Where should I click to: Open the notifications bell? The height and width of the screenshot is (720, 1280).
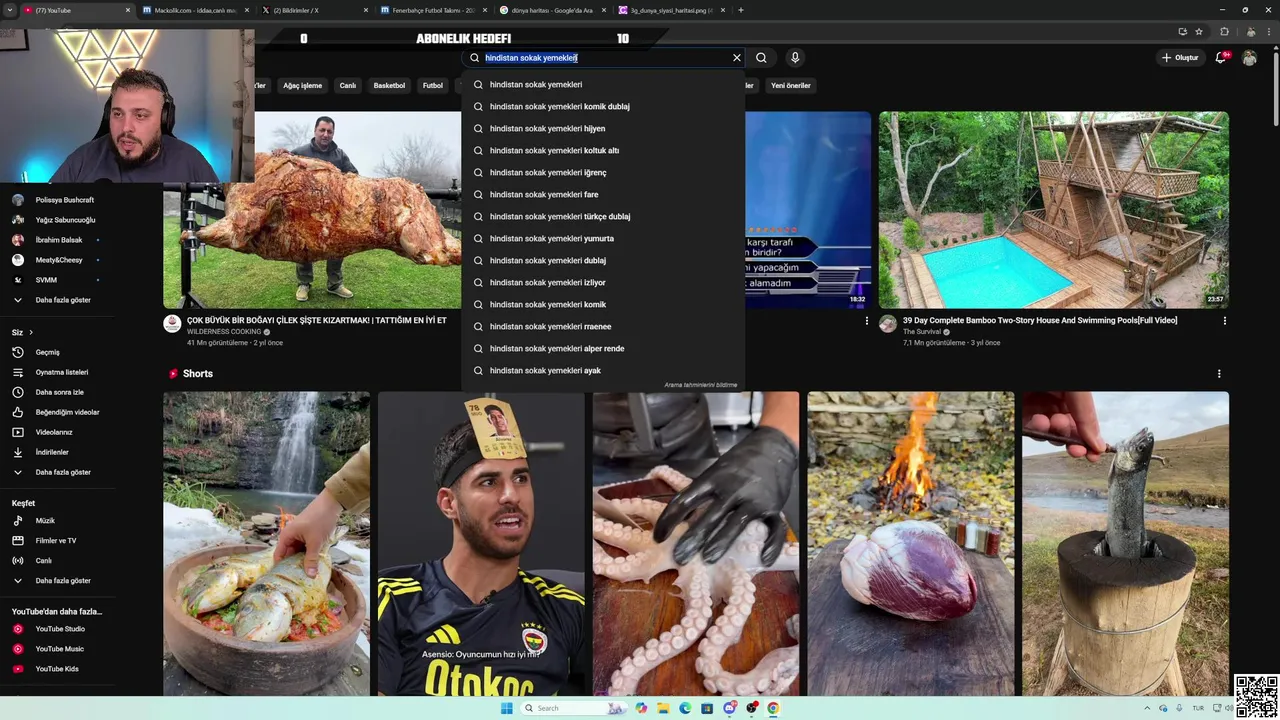tap(1221, 58)
